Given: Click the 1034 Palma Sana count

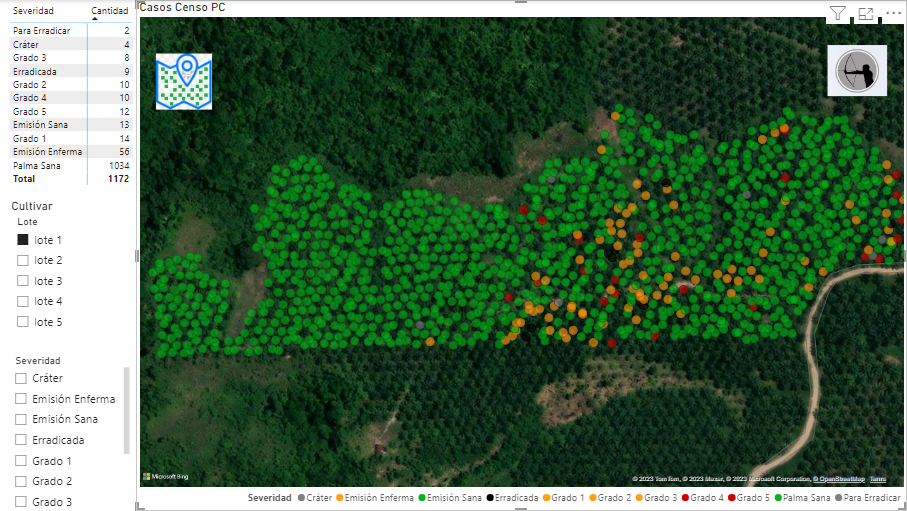Looking at the screenshot, I should [119, 166].
